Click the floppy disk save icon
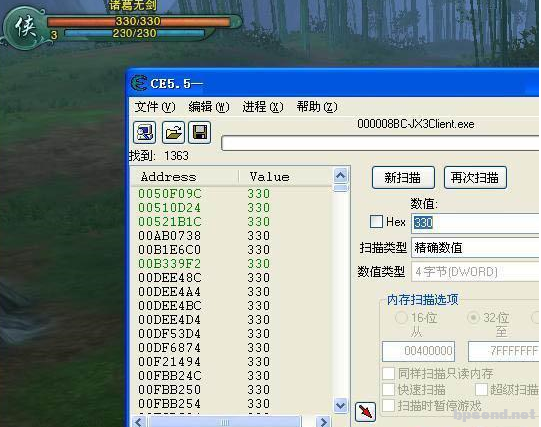The width and height of the screenshot is (541, 427). click(x=199, y=132)
